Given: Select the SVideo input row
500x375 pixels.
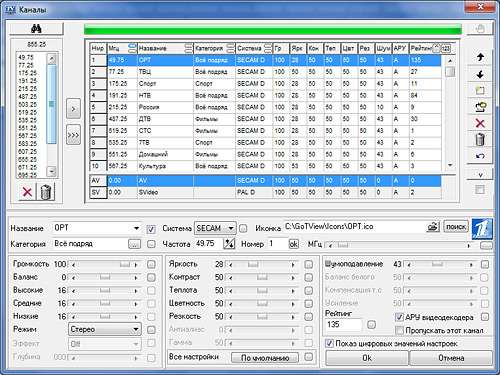Looking at the screenshot, I should 266,192.
